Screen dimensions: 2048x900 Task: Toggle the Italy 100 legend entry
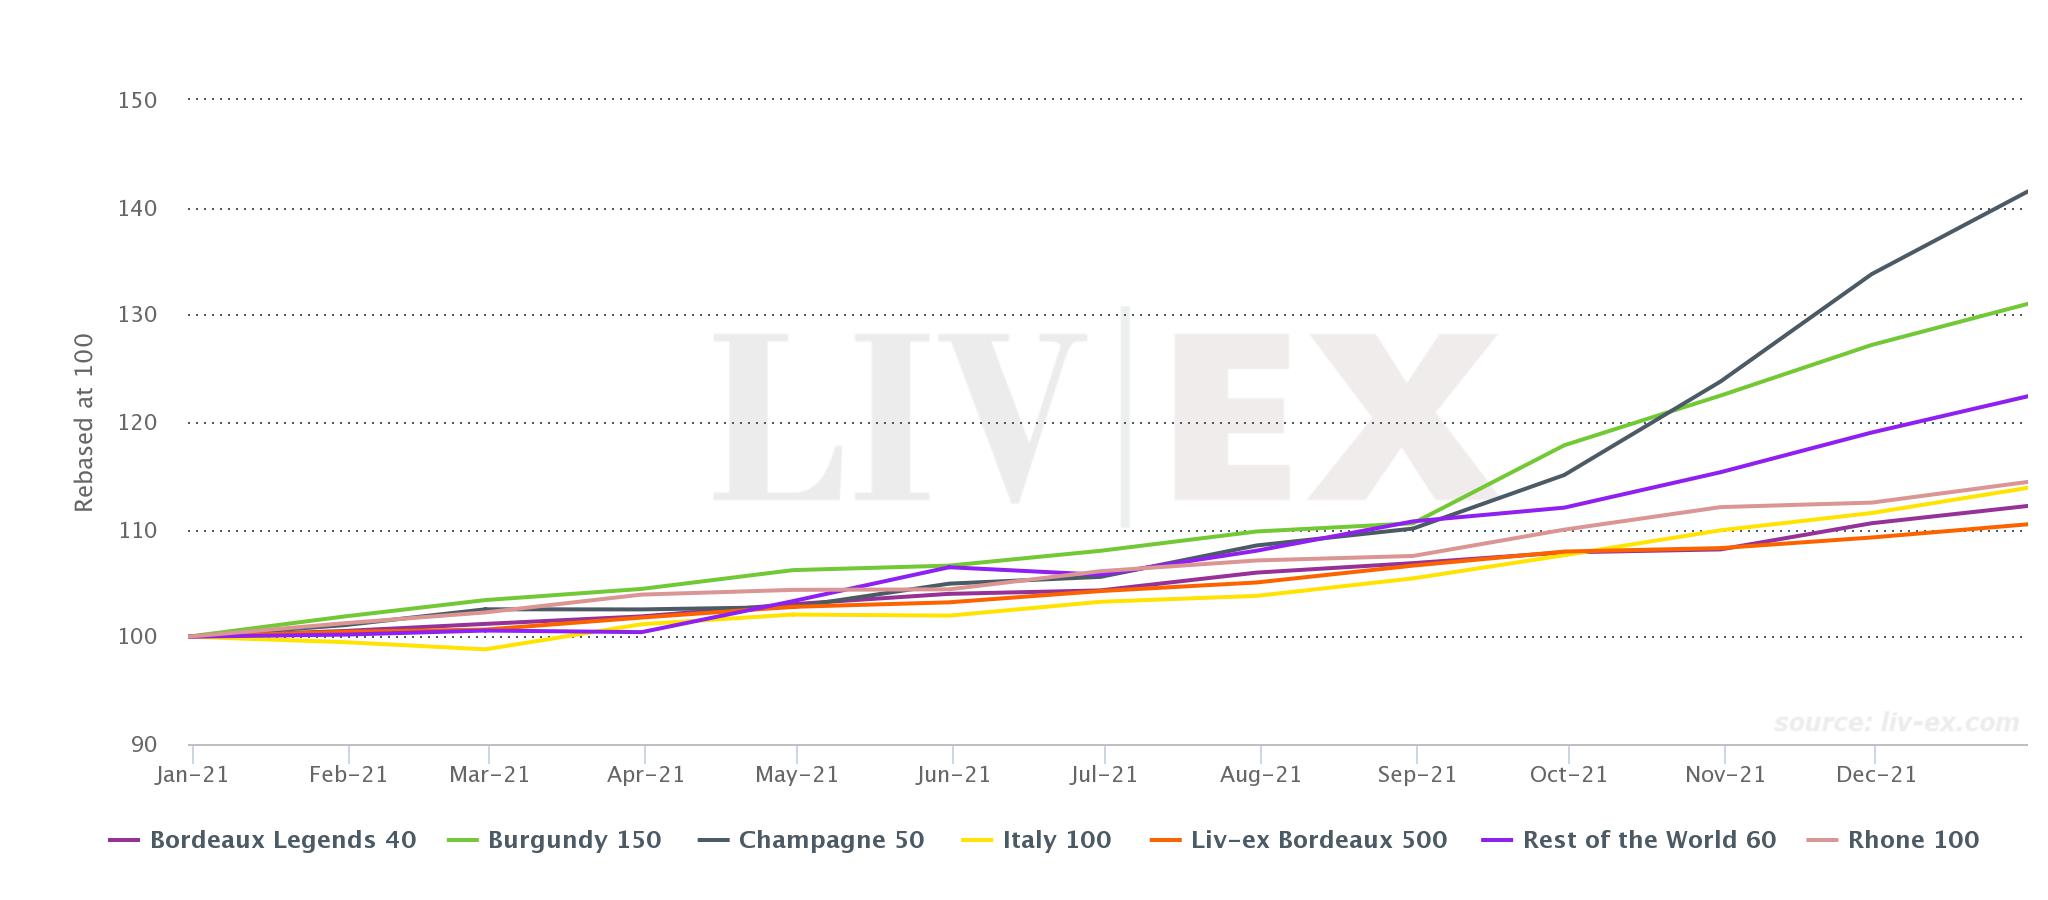(1035, 840)
